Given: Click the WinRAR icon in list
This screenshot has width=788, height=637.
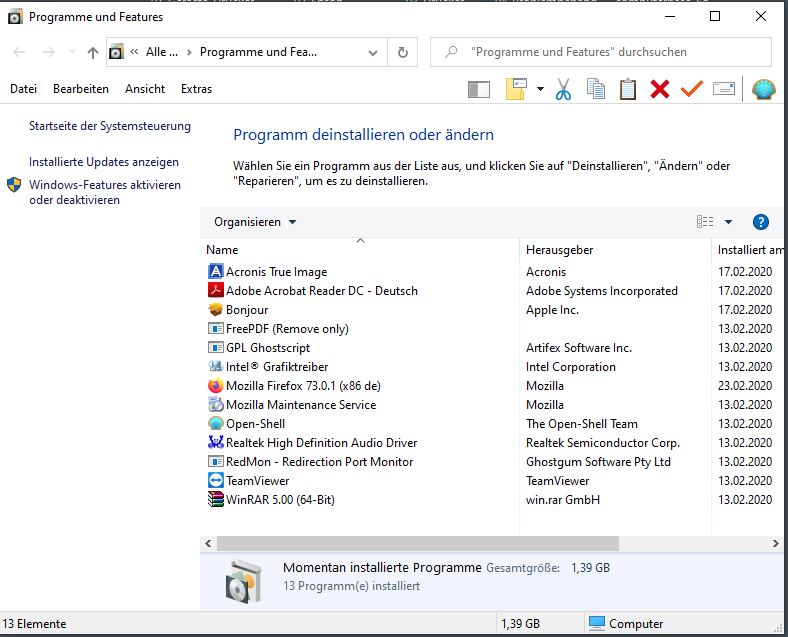Looking at the screenshot, I should coord(216,499).
